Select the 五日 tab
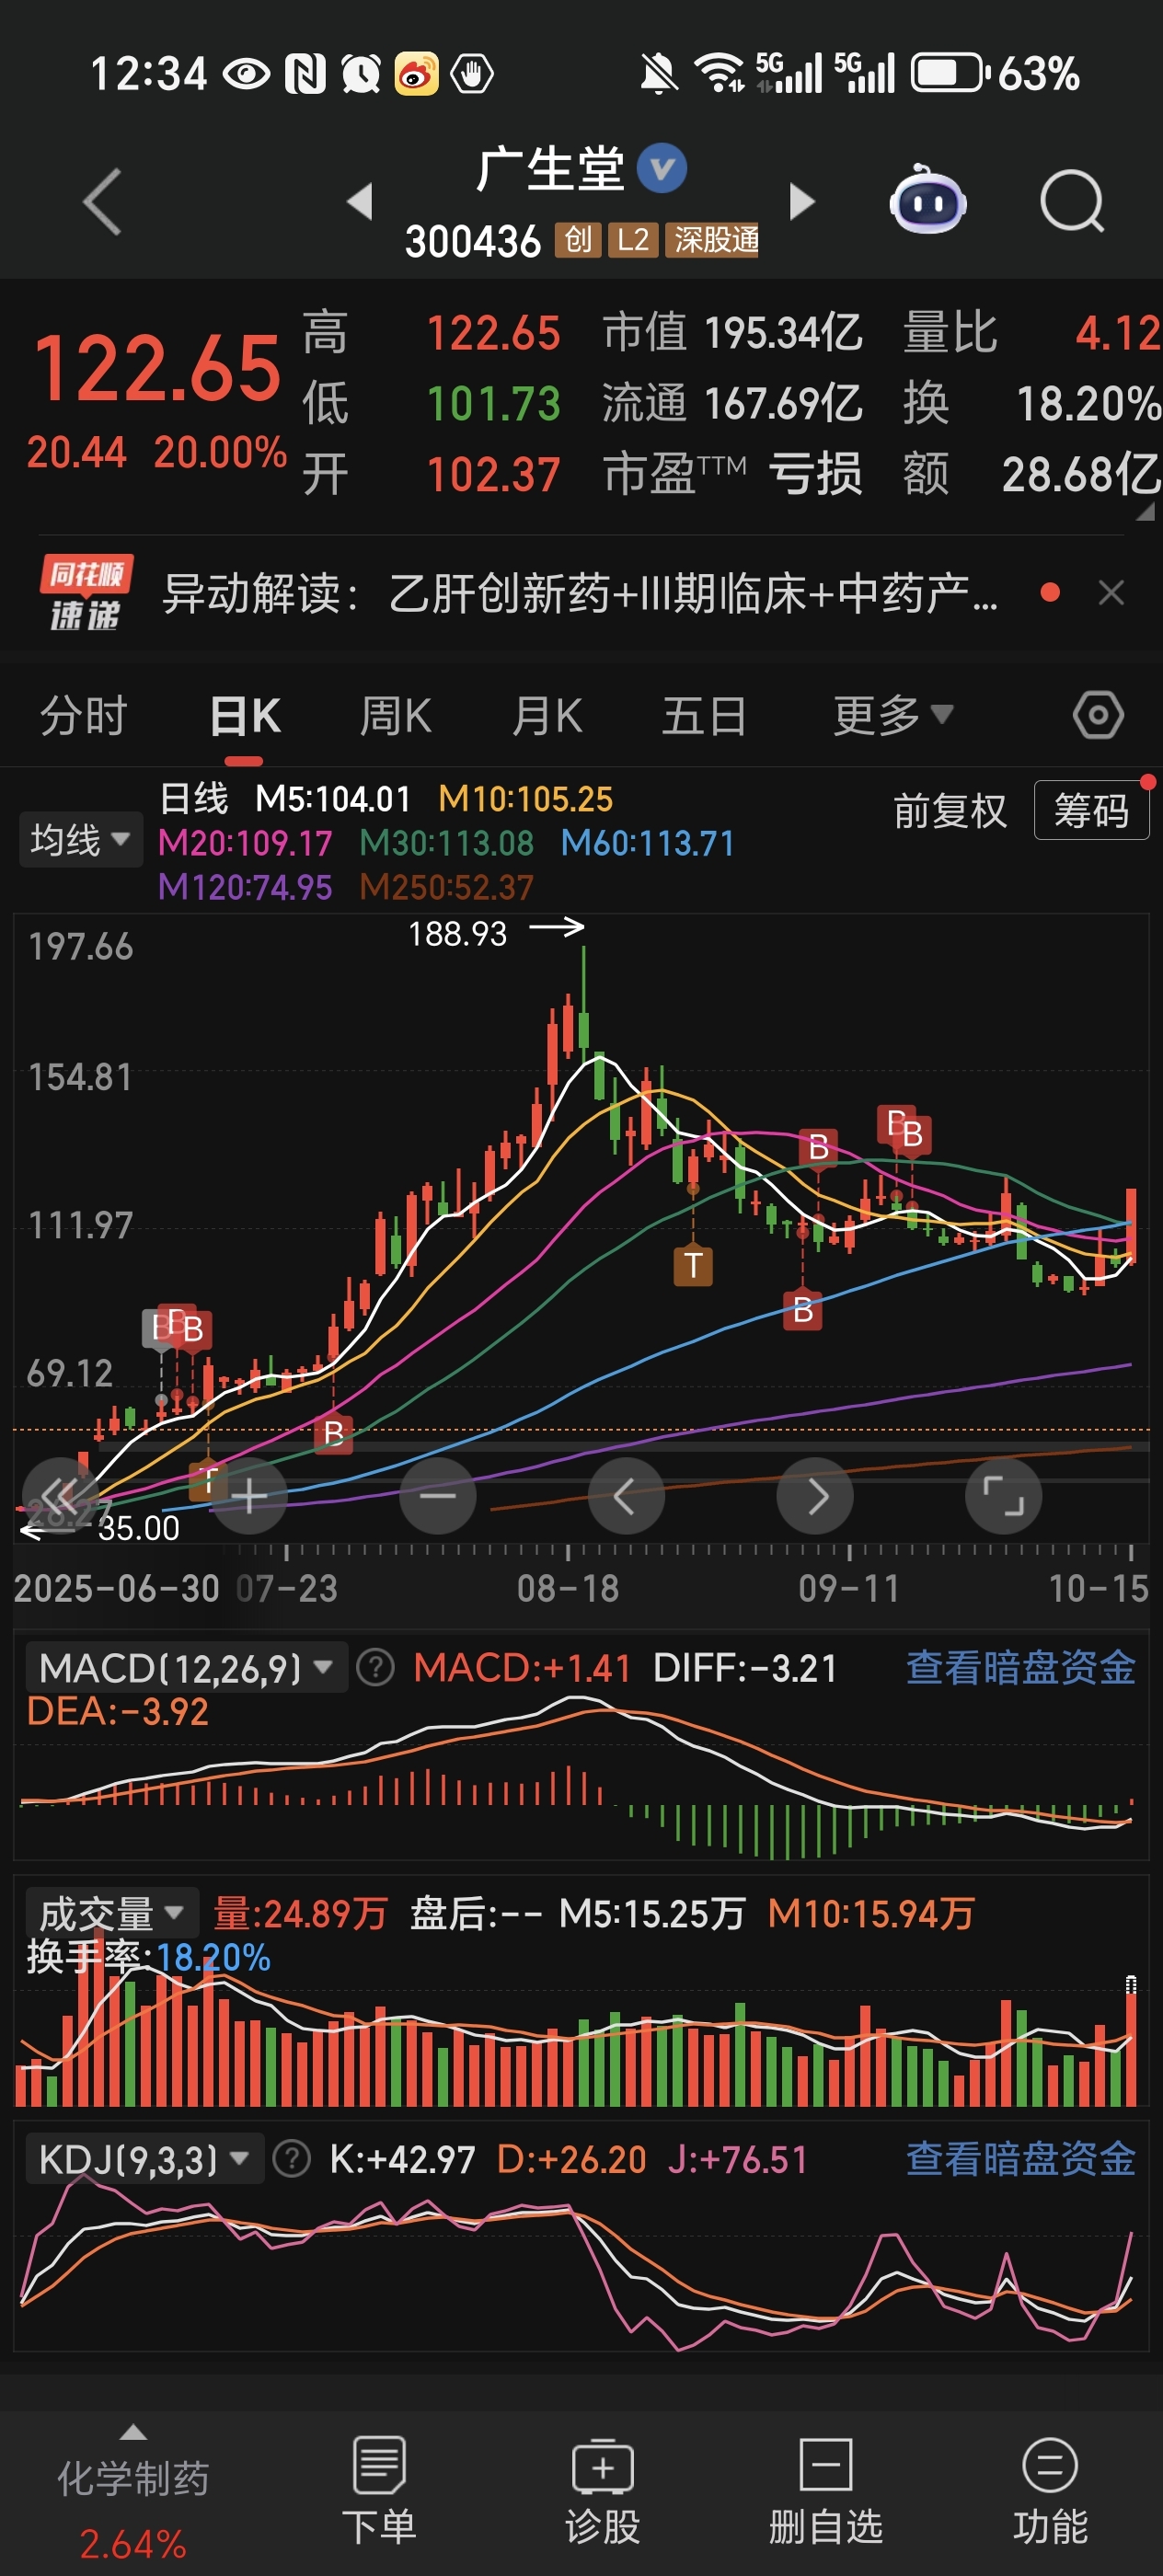 pyautogui.click(x=704, y=716)
